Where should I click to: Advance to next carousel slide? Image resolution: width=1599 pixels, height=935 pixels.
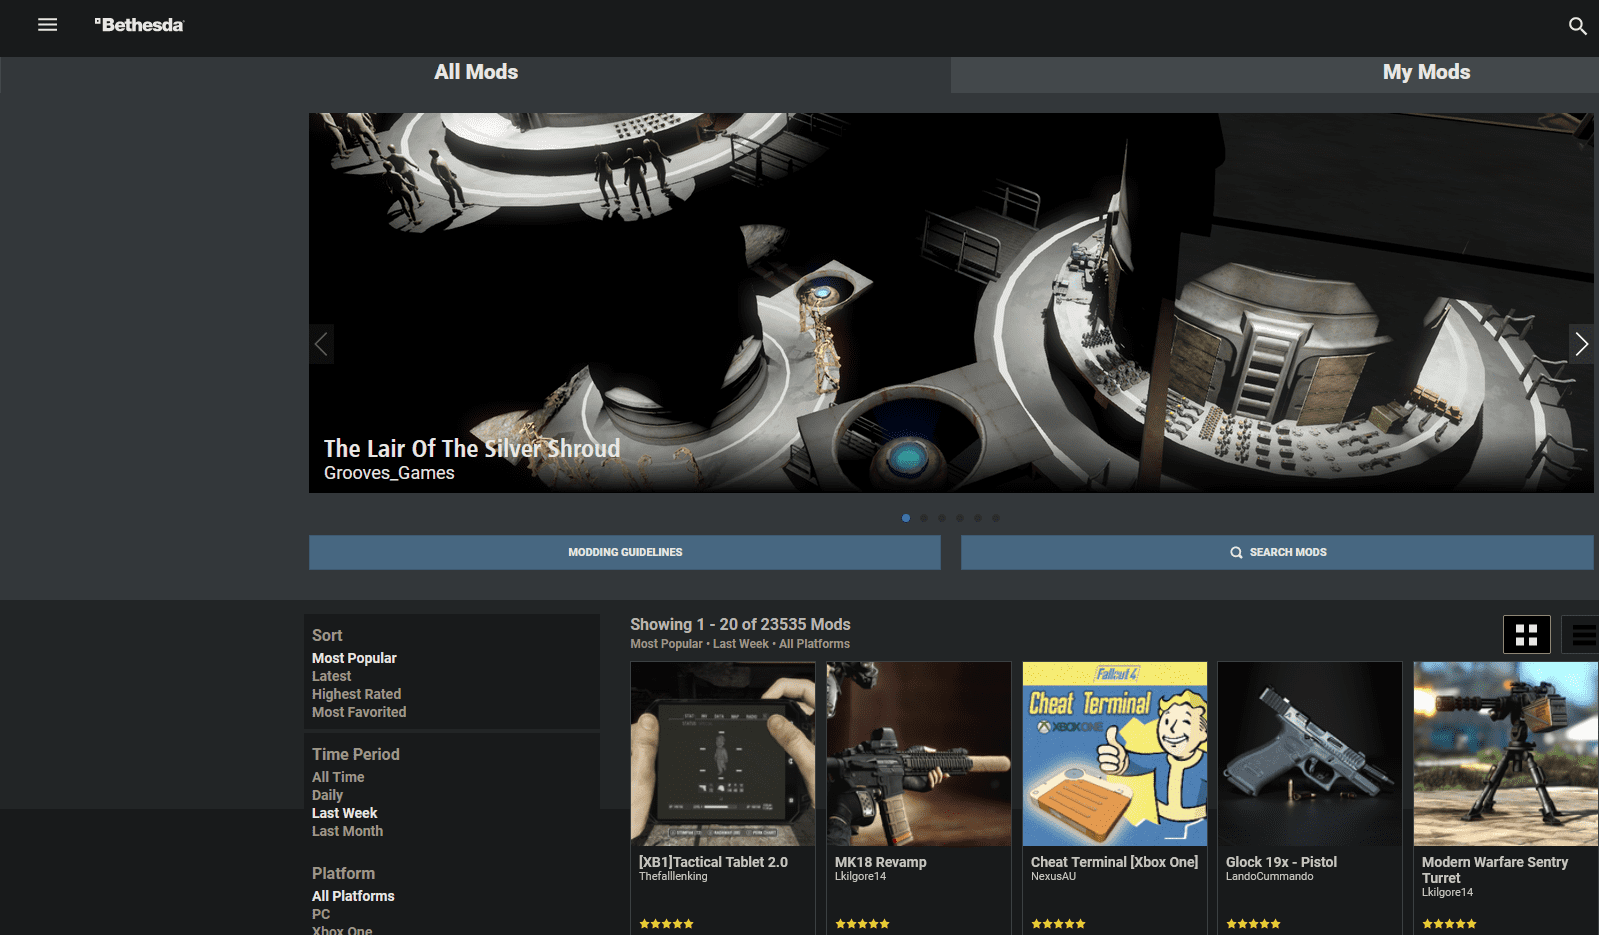coord(1581,344)
